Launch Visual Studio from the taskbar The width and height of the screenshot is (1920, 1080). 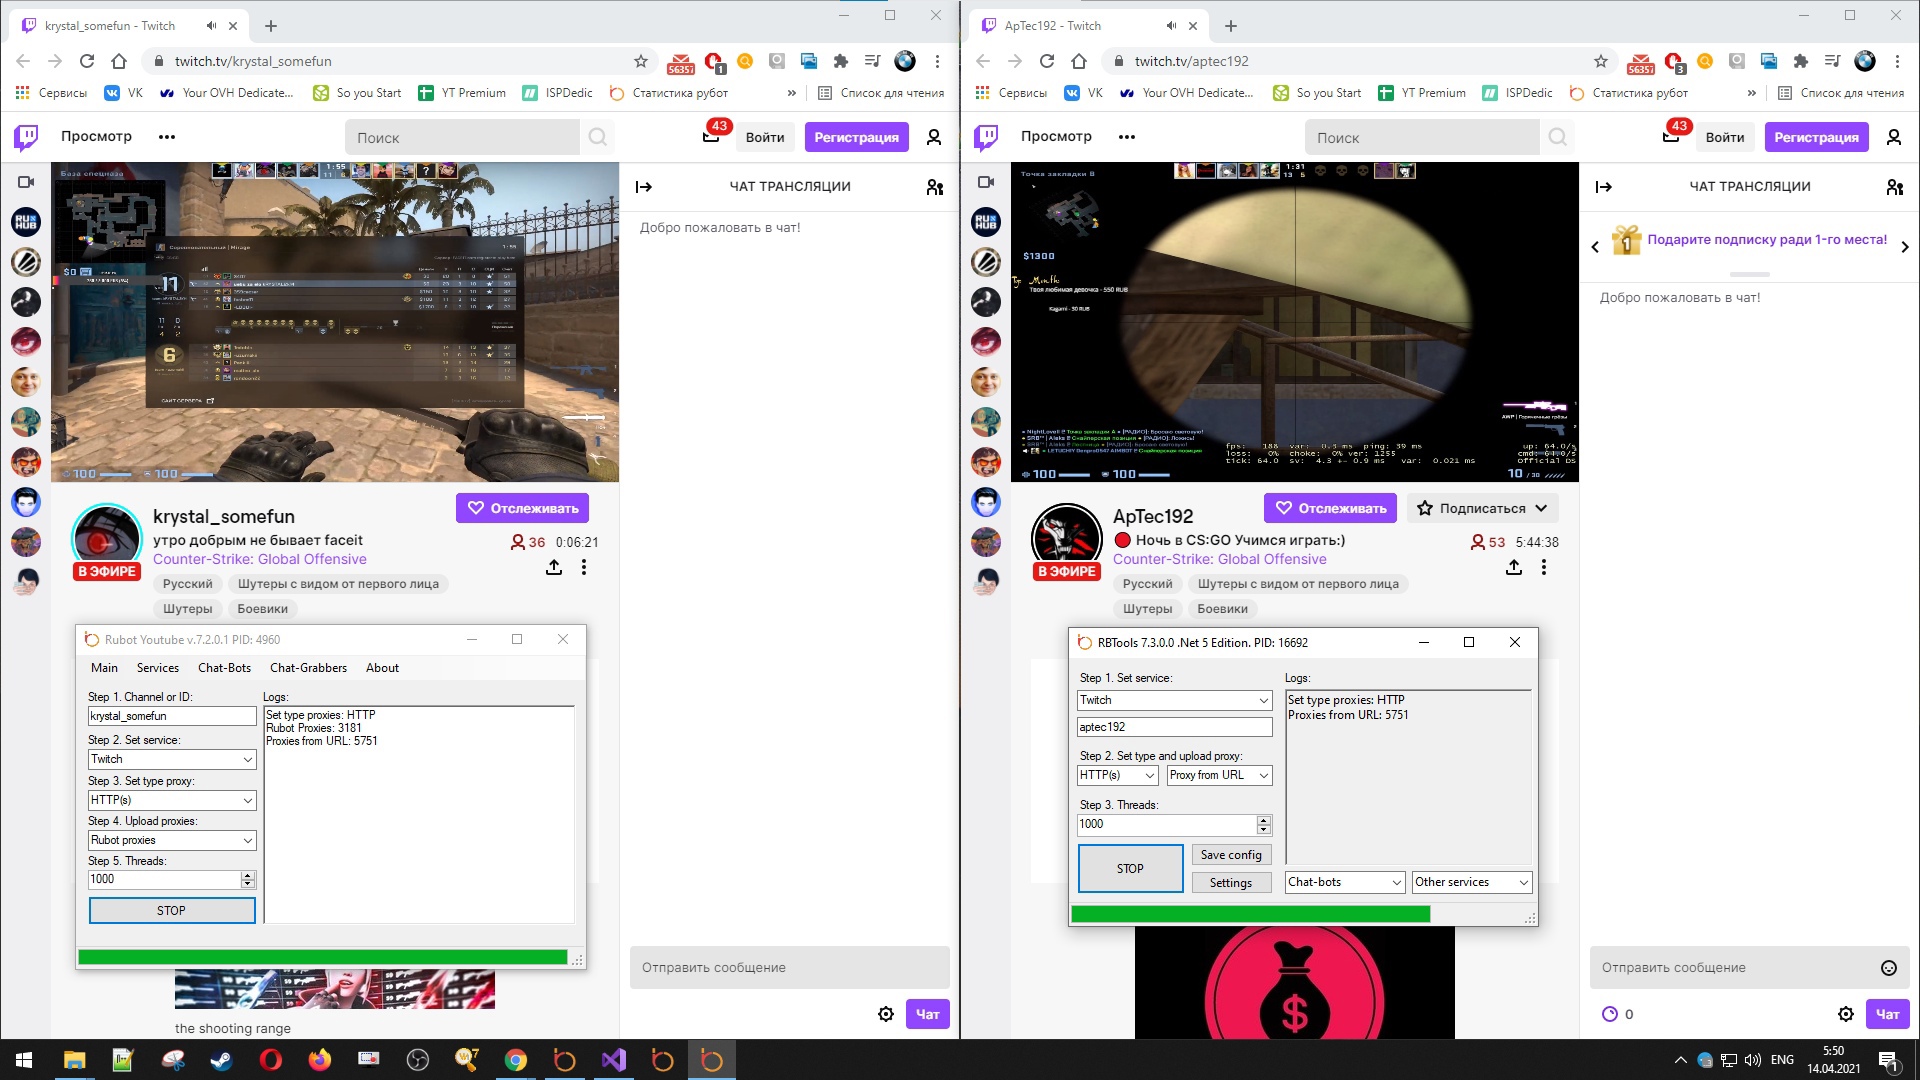[x=613, y=1060]
